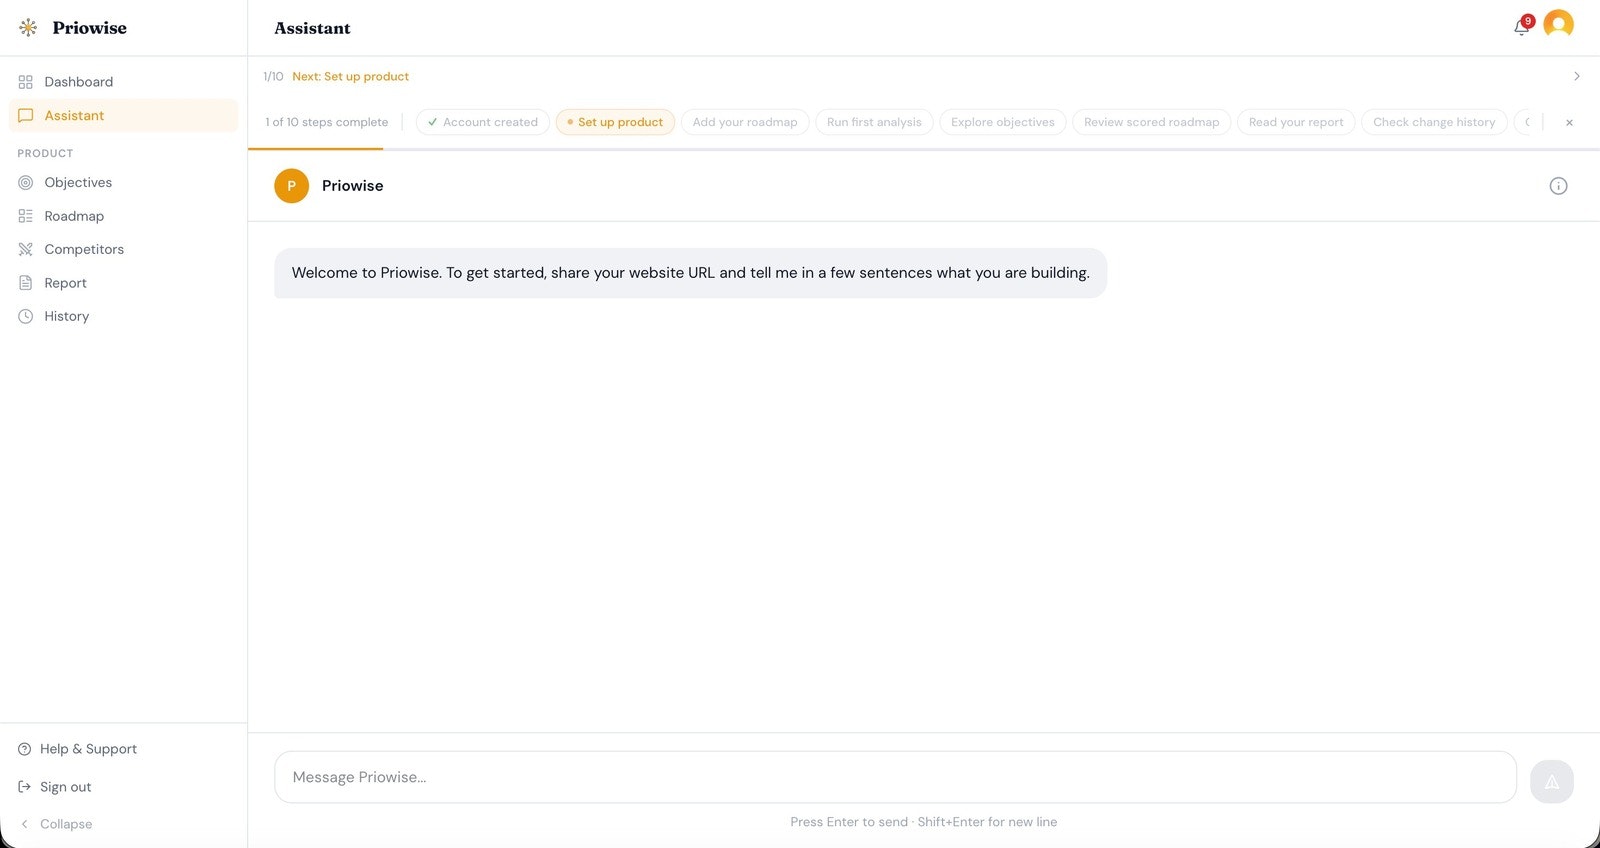Click the 'Priowise' chat header name

pyautogui.click(x=353, y=186)
